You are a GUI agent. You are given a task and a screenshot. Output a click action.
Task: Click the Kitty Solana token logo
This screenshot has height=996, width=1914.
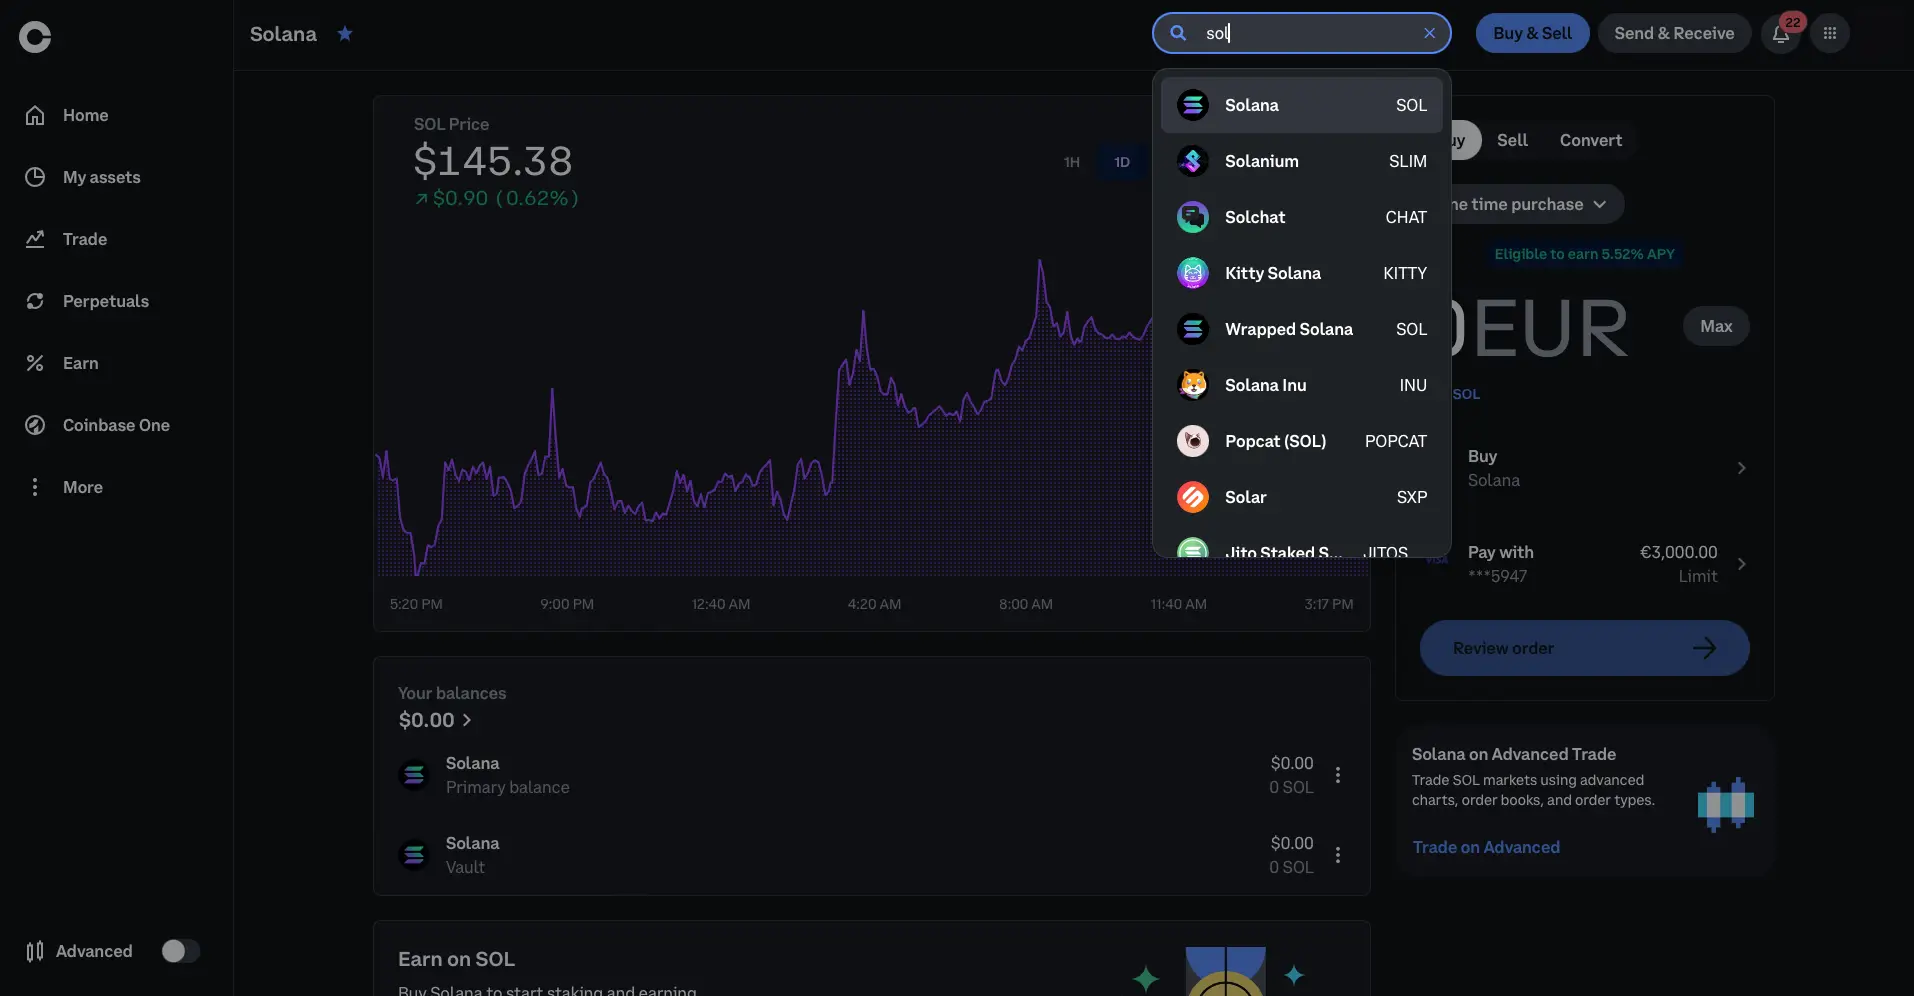click(x=1193, y=273)
